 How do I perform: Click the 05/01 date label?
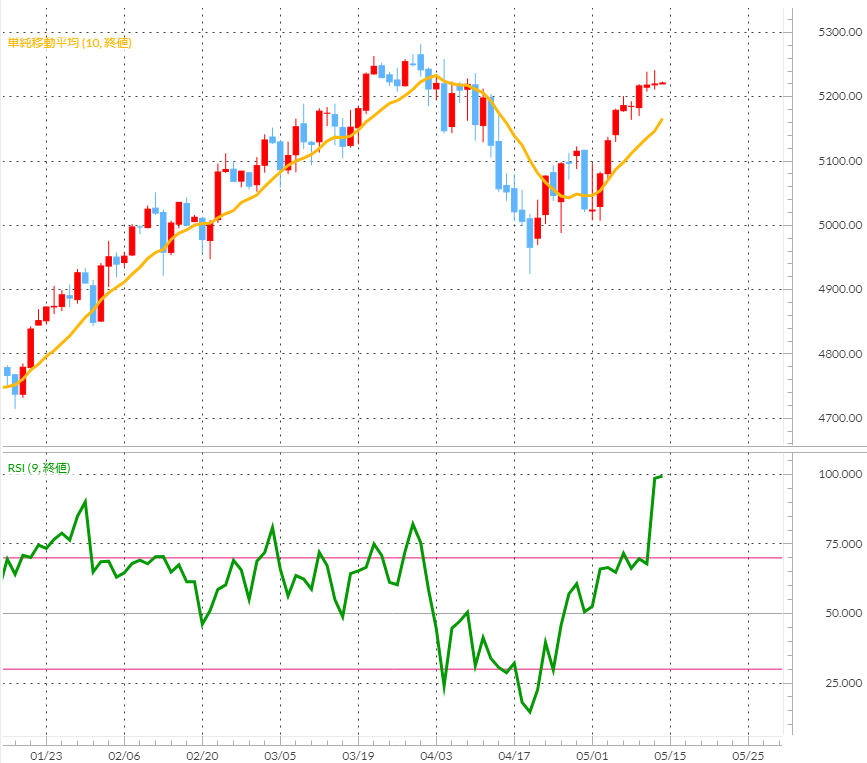click(x=592, y=755)
